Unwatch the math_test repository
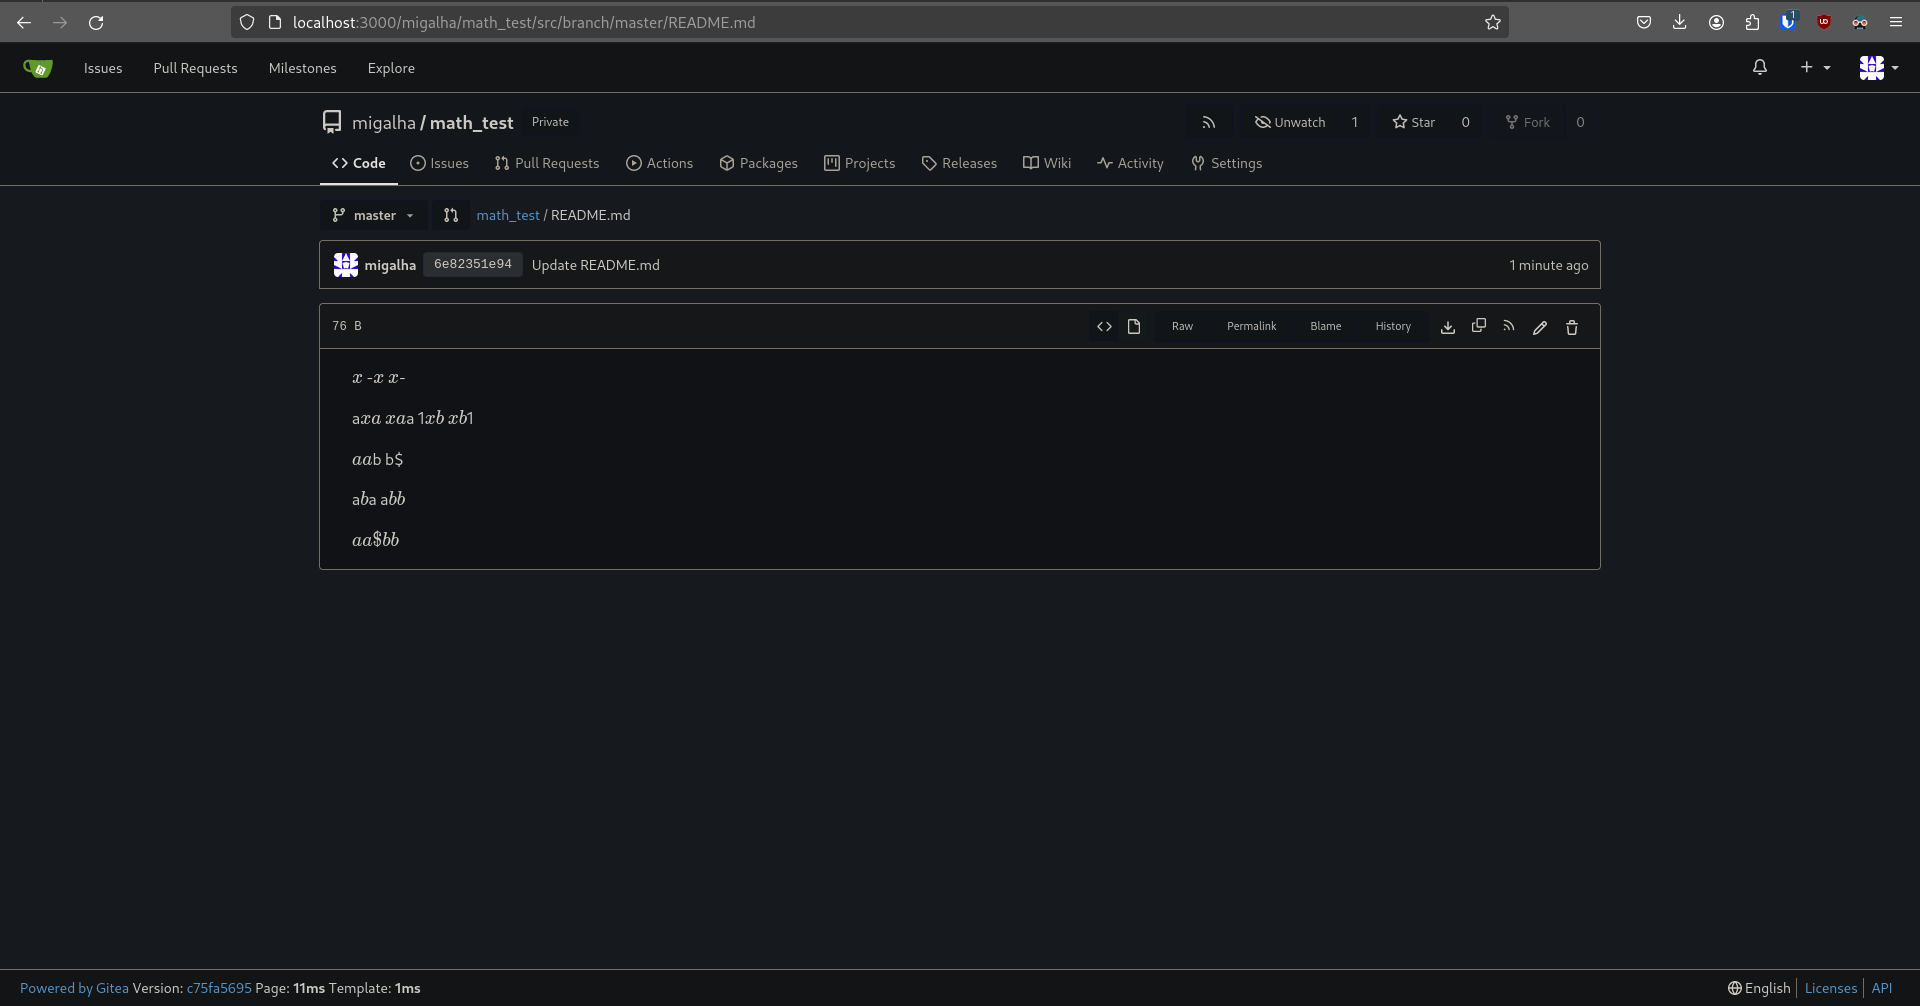 click(1290, 122)
